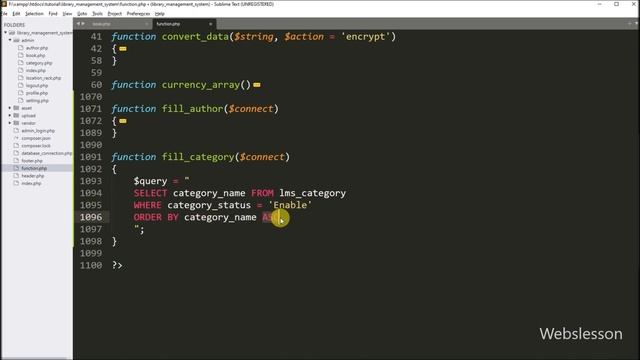
Task: Click the FOLDERS sidebar heading
Action: [14, 25]
